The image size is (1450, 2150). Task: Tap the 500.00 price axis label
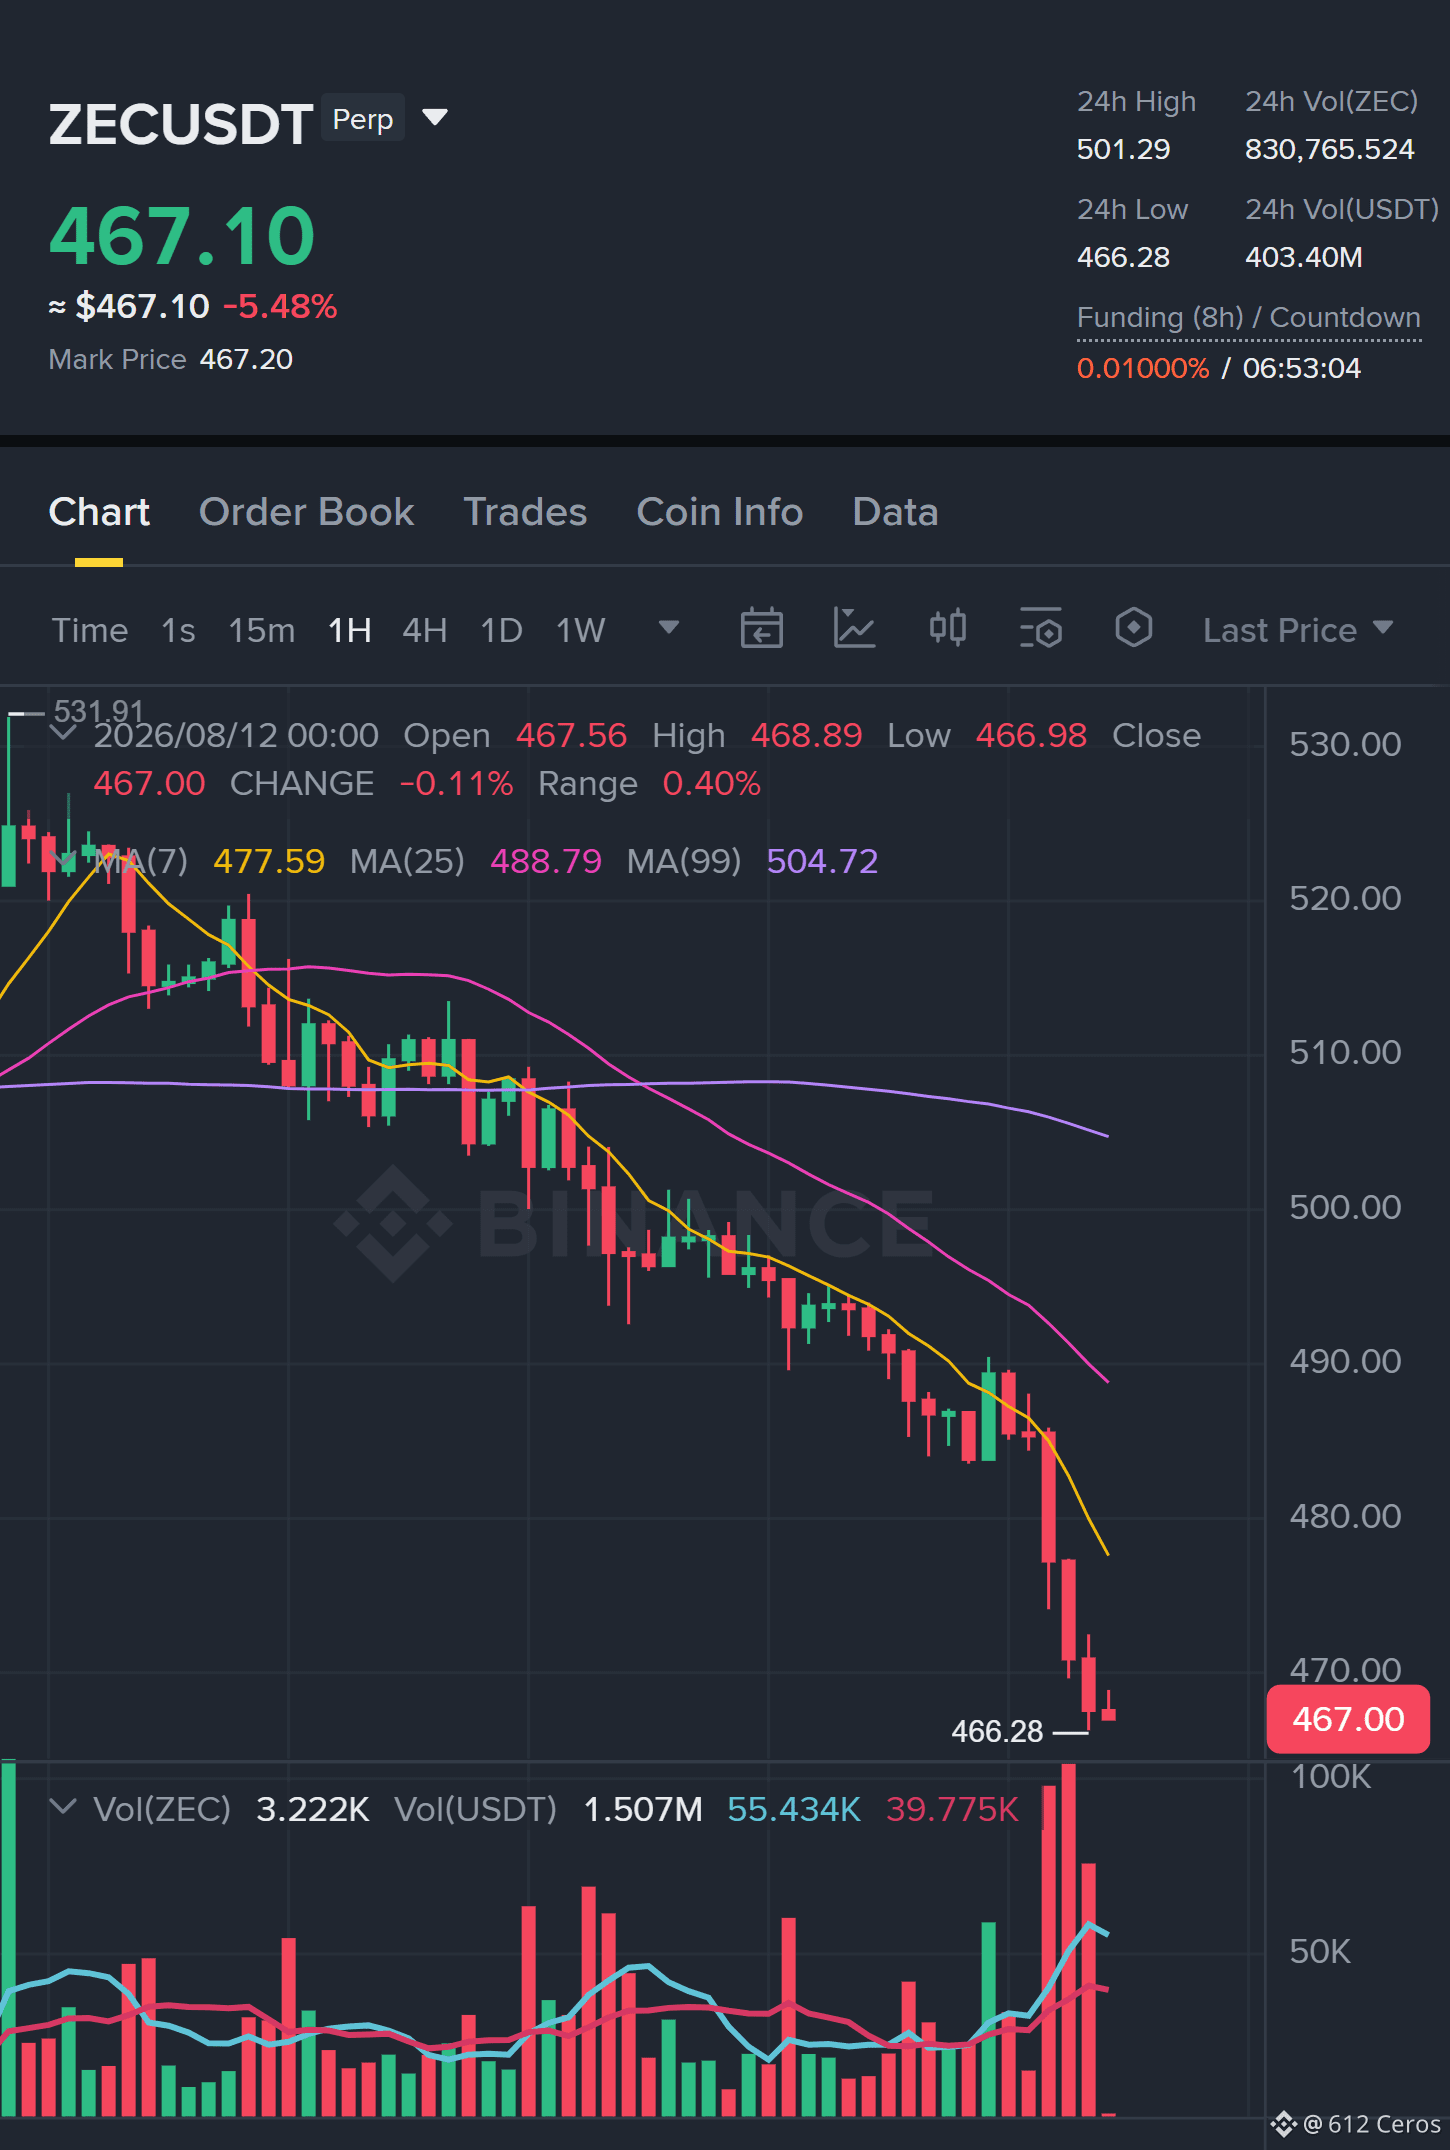(x=1345, y=1207)
